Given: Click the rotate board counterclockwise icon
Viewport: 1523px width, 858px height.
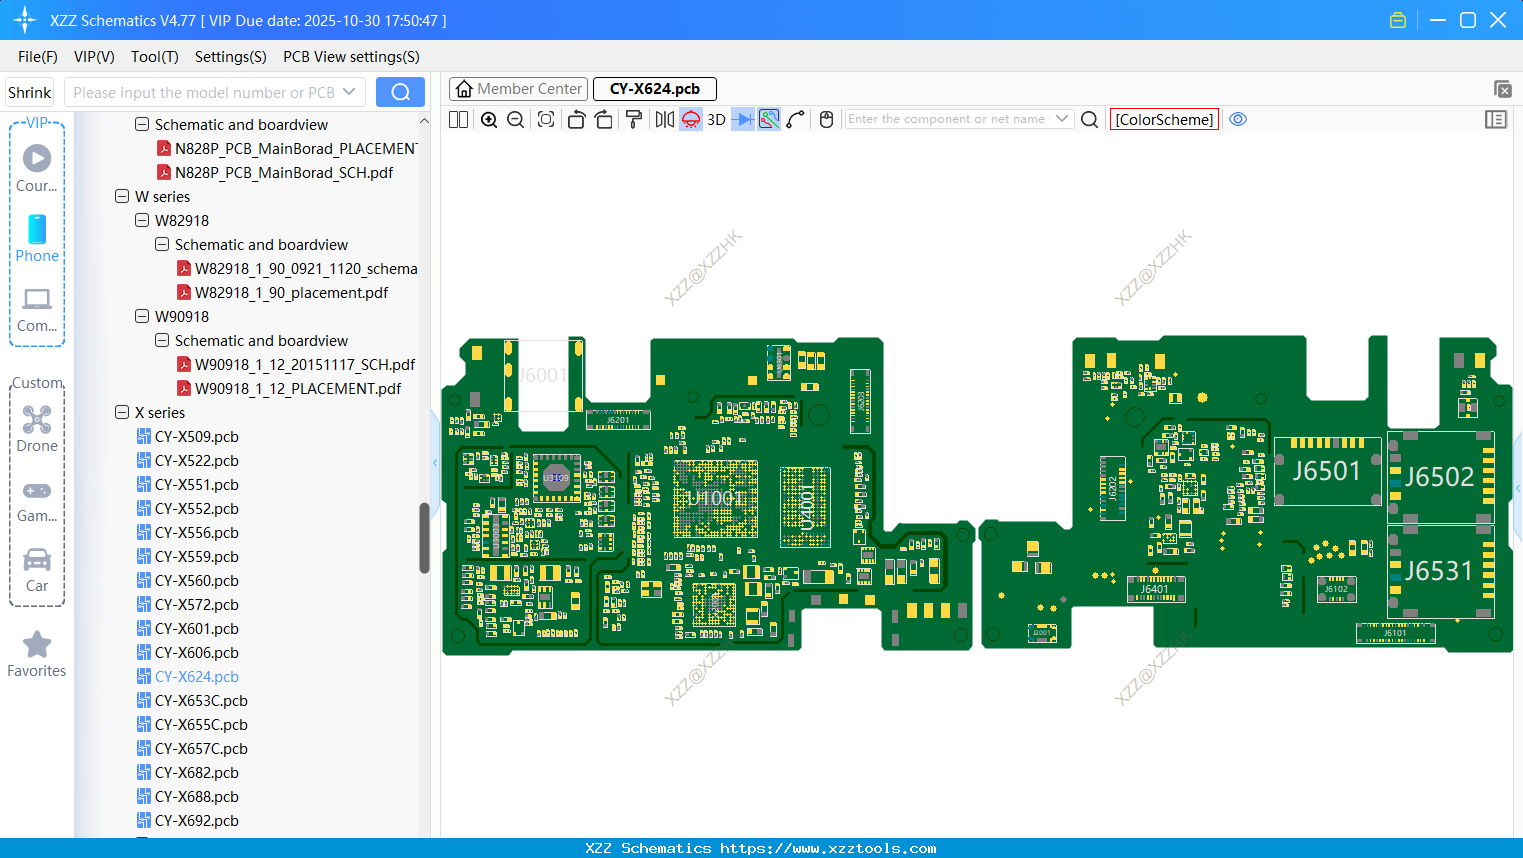Looking at the screenshot, I should click(576, 119).
